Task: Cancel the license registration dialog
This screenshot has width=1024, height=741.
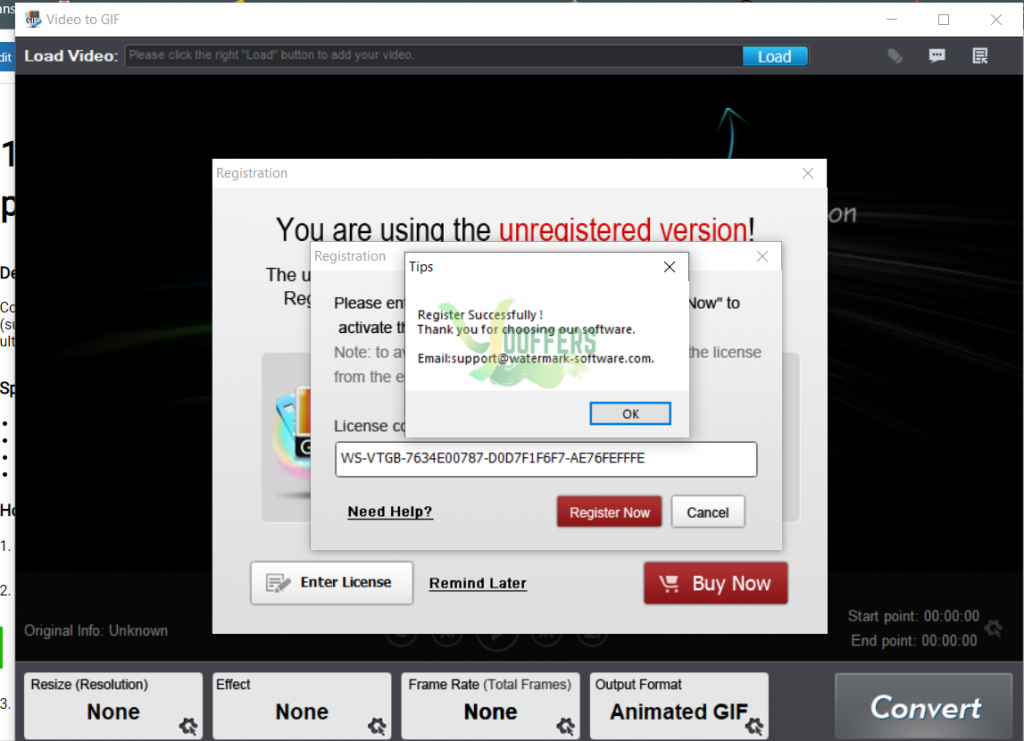Action: point(707,512)
